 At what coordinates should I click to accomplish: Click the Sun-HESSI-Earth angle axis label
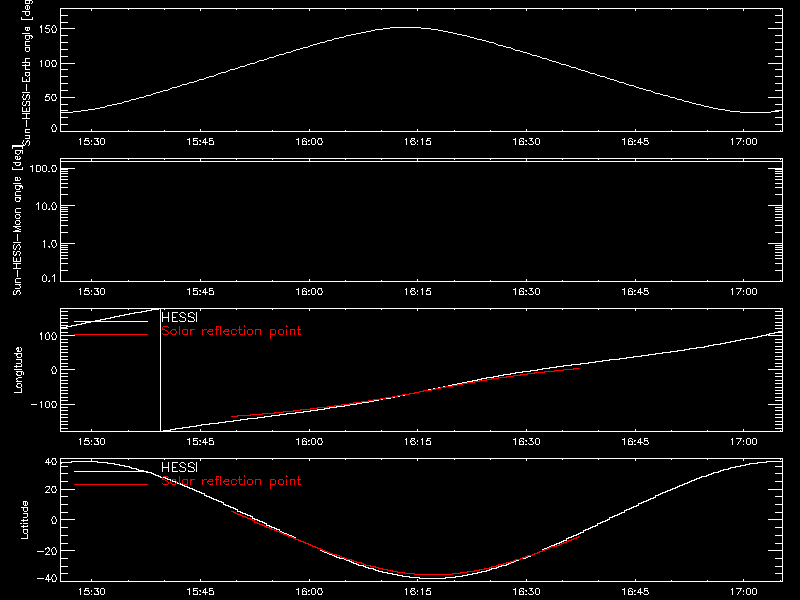click(27, 72)
